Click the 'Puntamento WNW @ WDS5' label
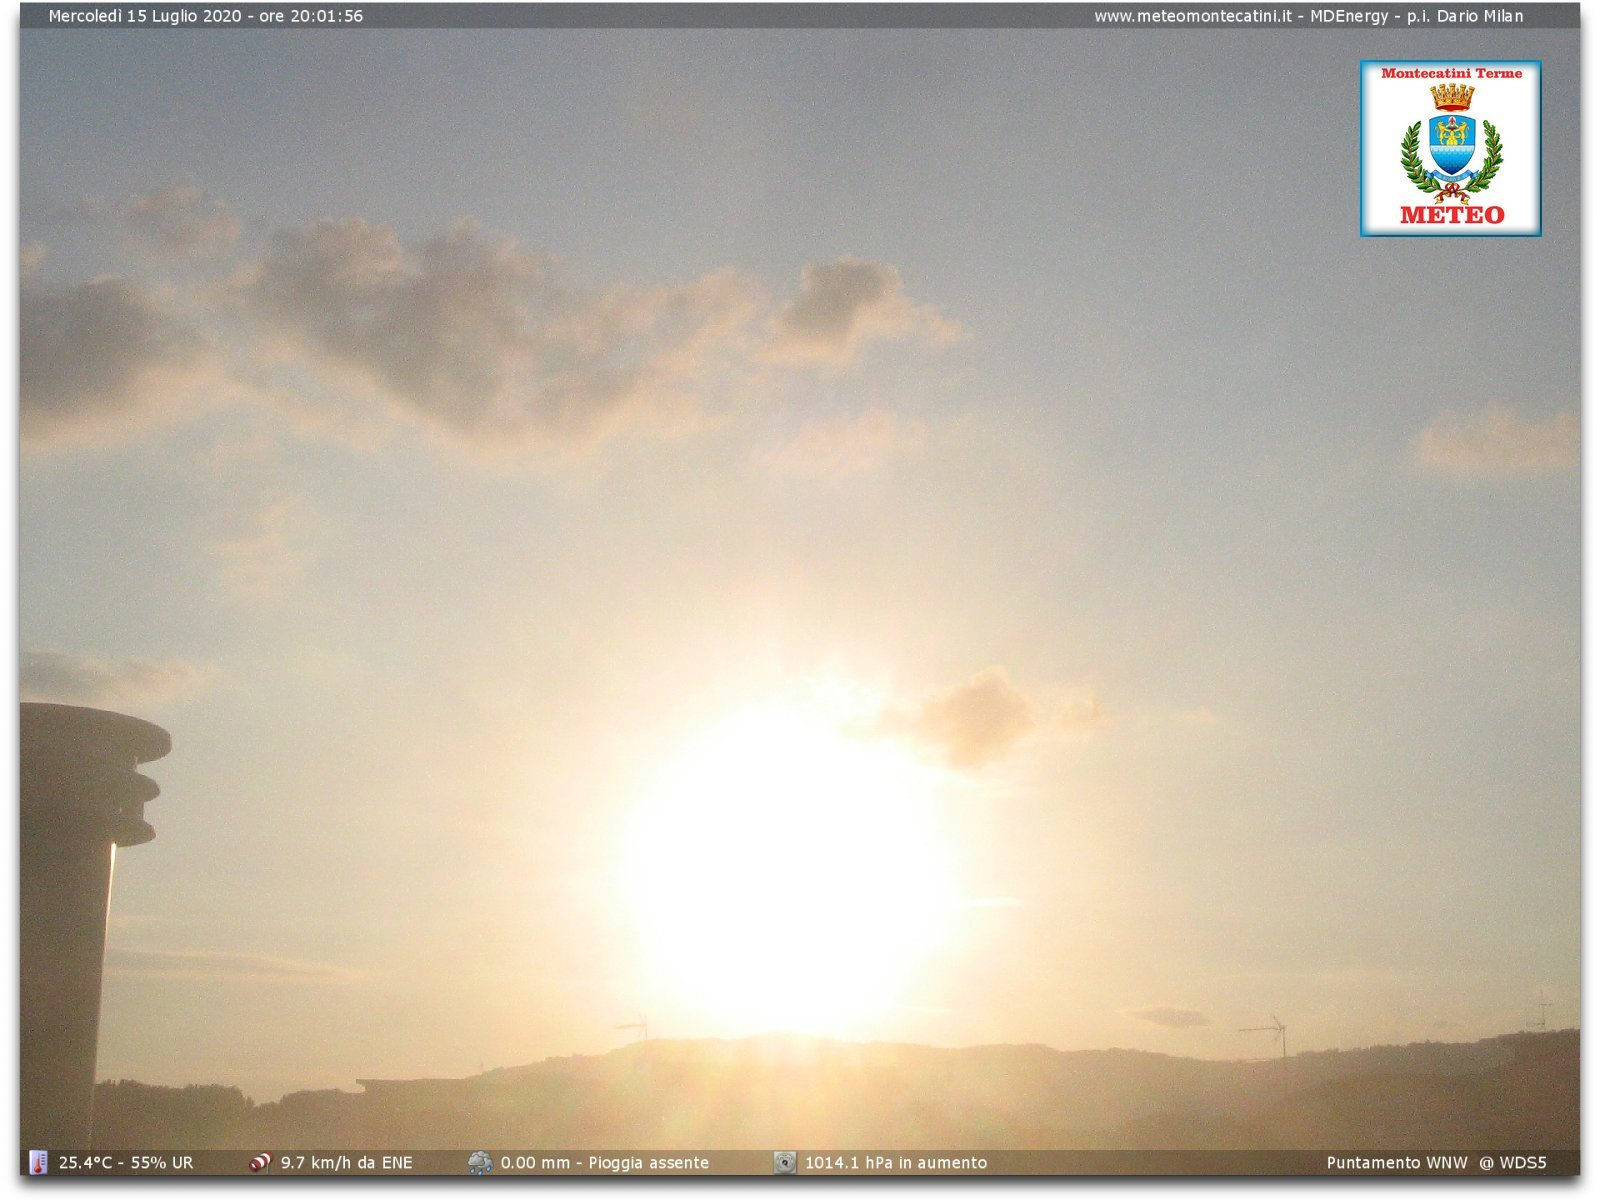 [x=1436, y=1162]
